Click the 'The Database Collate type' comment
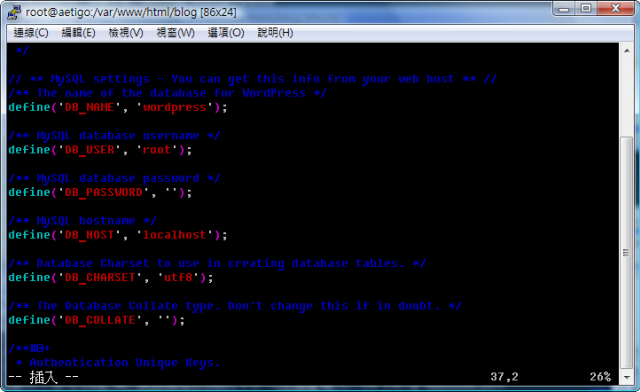The image size is (640, 392). (235, 306)
